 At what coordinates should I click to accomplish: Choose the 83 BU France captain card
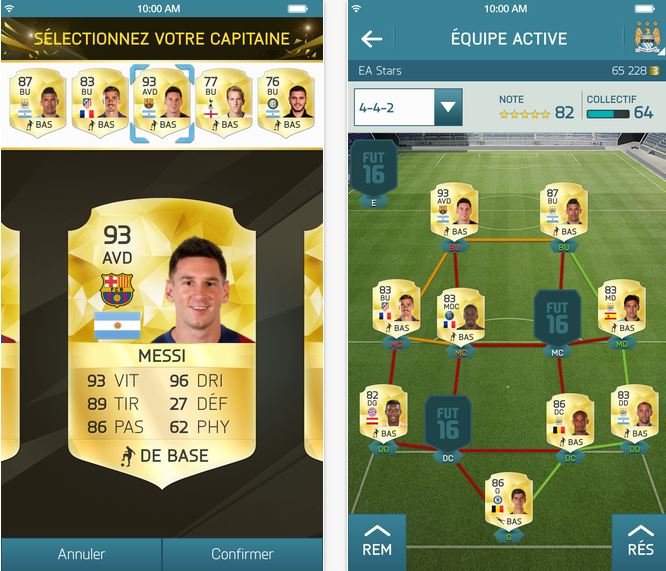pyautogui.click(x=100, y=102)
